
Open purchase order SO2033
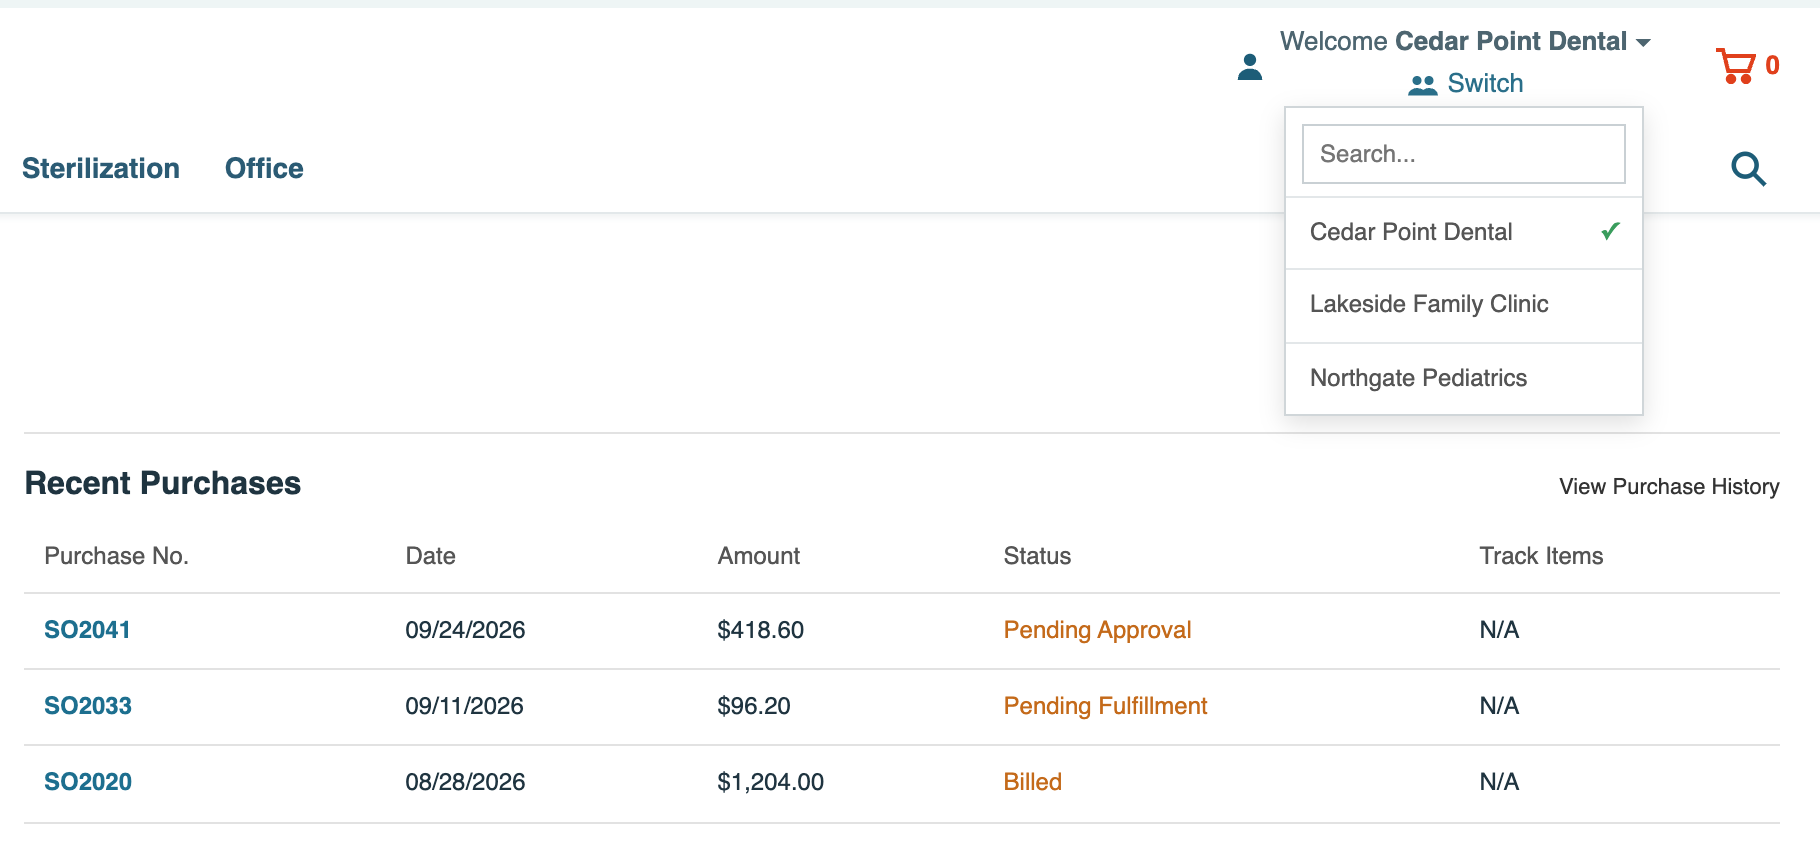pos(88,706)
